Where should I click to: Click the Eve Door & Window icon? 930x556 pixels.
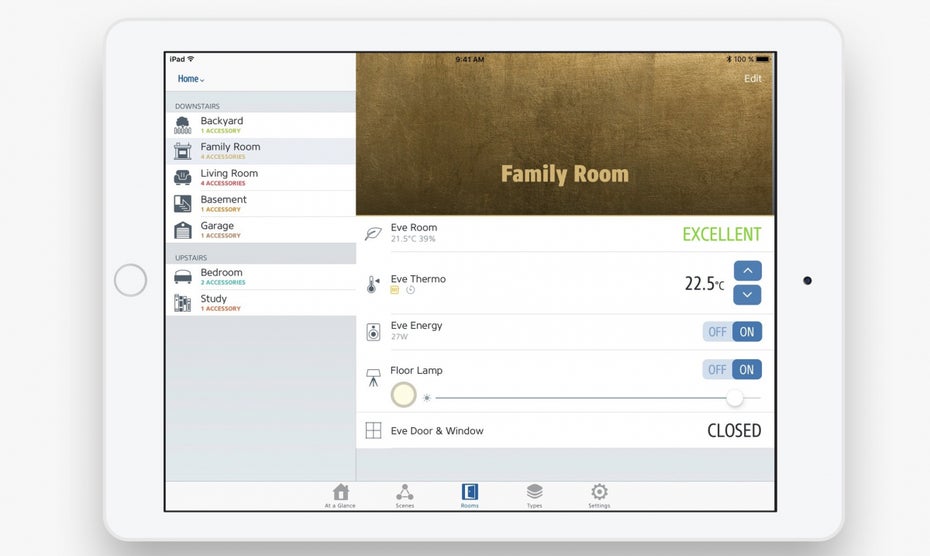373,430
